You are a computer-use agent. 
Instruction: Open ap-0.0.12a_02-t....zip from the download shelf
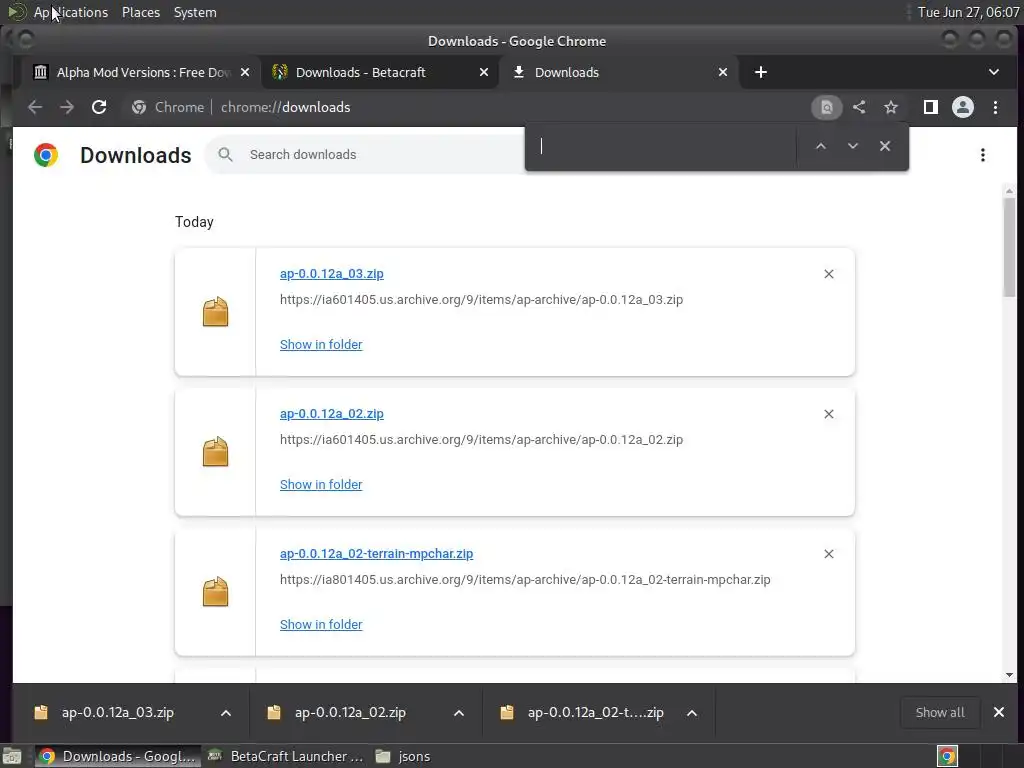click(595, 712)
